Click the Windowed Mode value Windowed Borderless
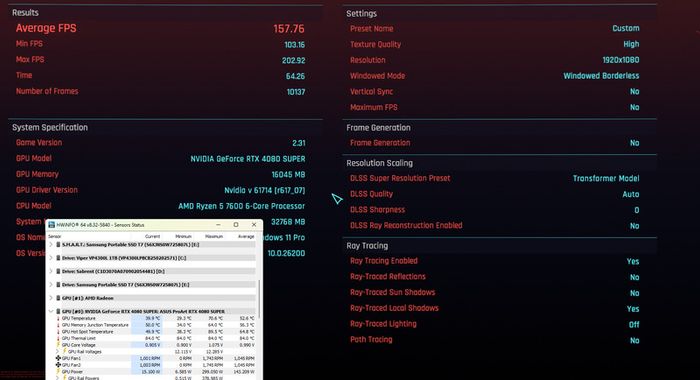 click(x=601, y=76)
